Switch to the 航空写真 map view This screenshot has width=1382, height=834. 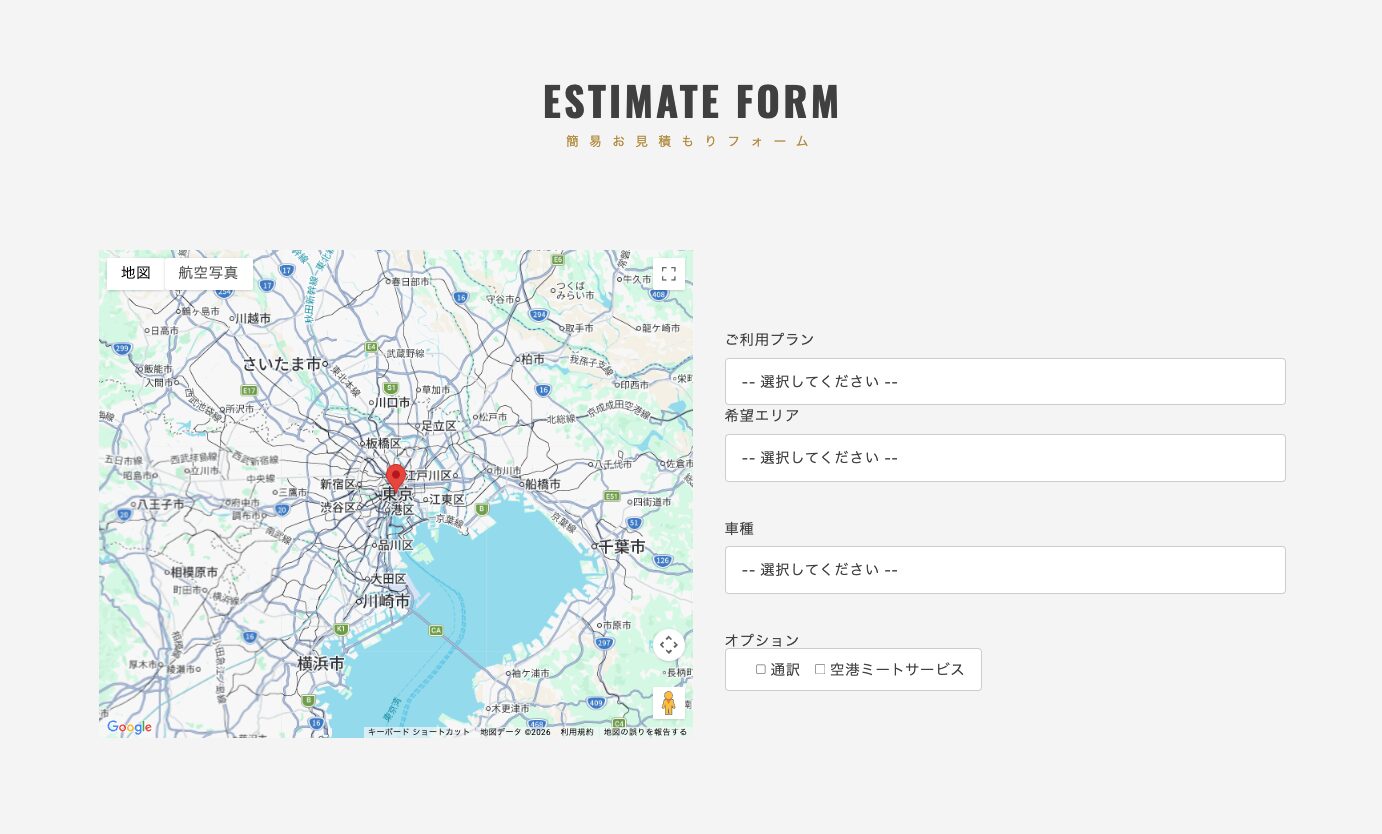(x=208, y=273)
